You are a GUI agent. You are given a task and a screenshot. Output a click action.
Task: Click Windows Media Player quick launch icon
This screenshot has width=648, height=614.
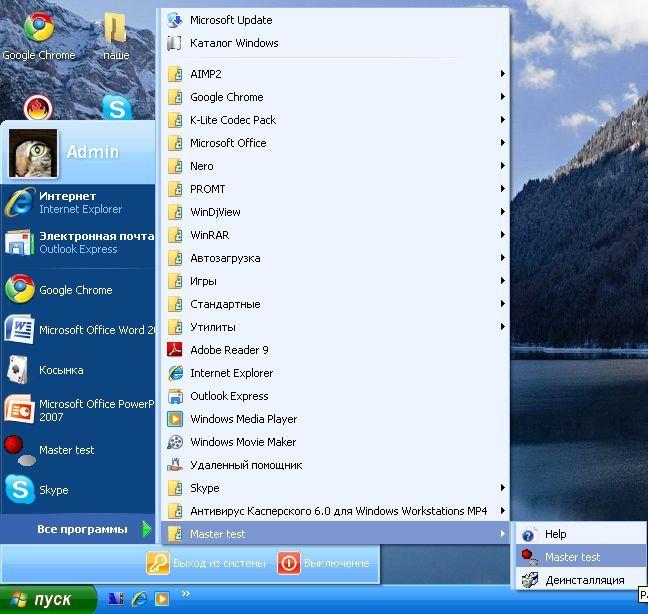click(162, 599)
